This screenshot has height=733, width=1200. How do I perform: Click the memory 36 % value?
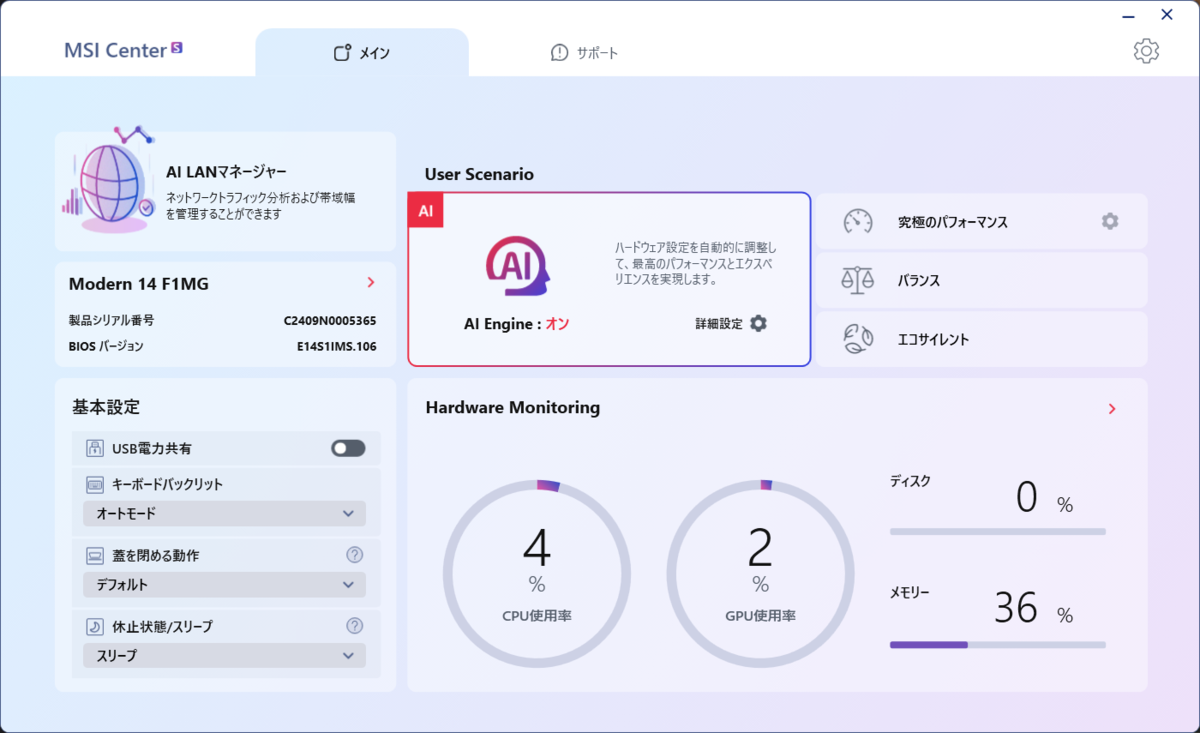pyautogui.click(x=1033, y=608)
